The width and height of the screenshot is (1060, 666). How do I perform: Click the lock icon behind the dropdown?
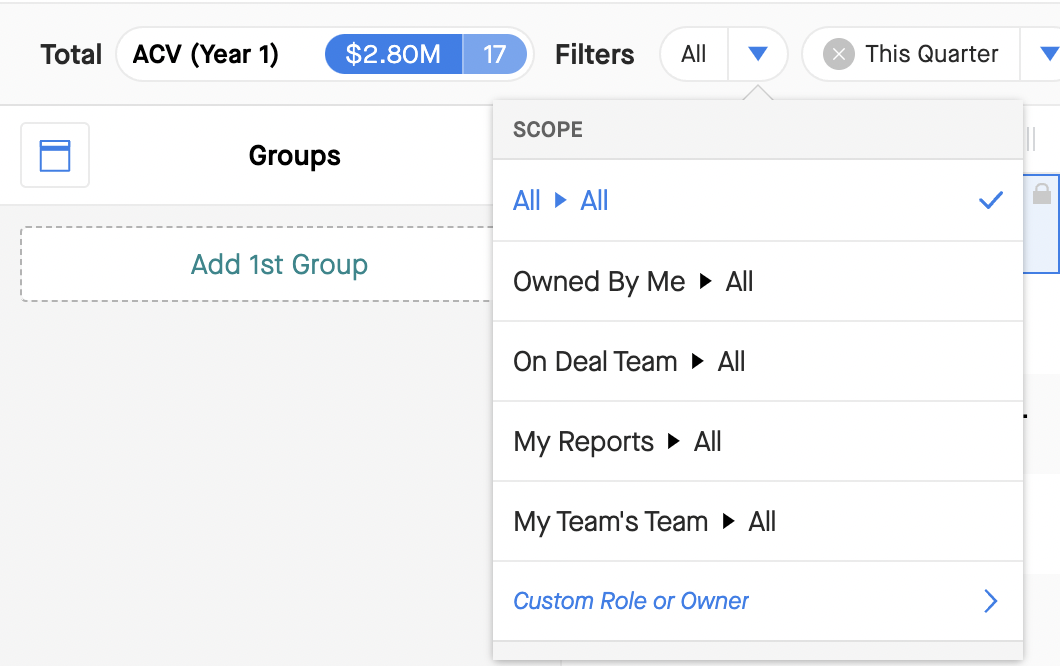click(x=1042, y=193)
